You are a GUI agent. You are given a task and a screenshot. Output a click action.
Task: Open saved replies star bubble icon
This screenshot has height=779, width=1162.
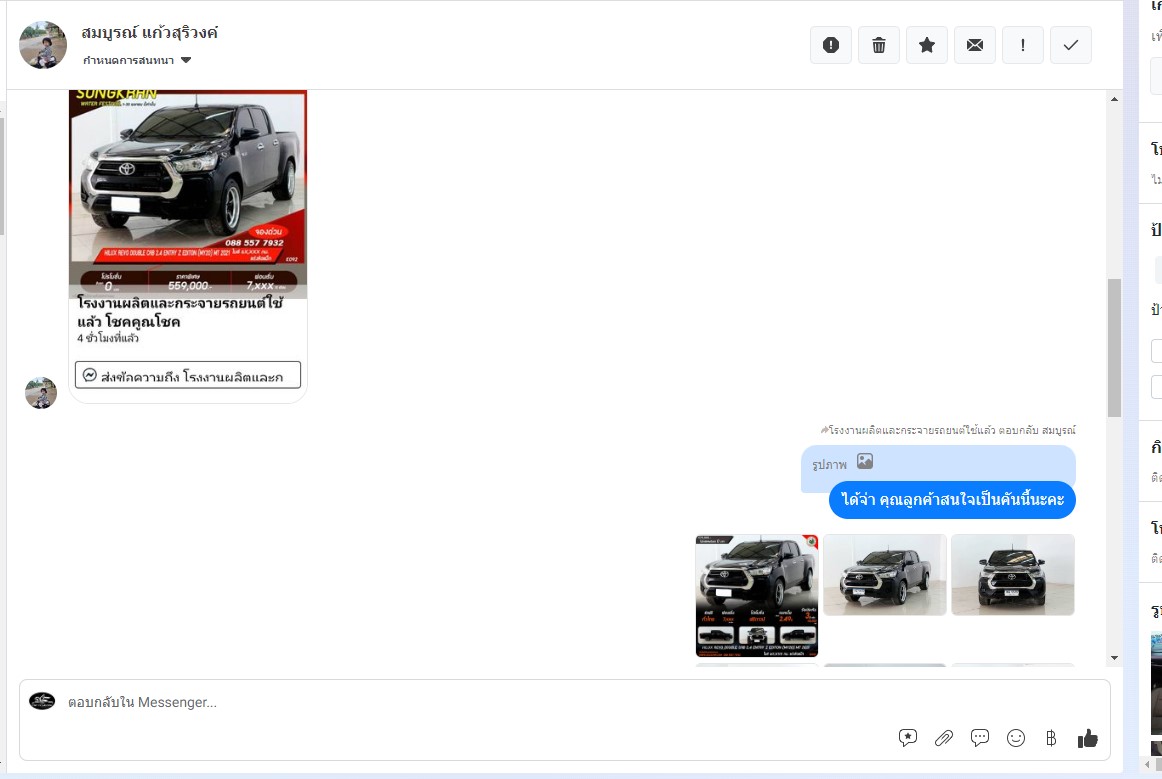(908, 737)
